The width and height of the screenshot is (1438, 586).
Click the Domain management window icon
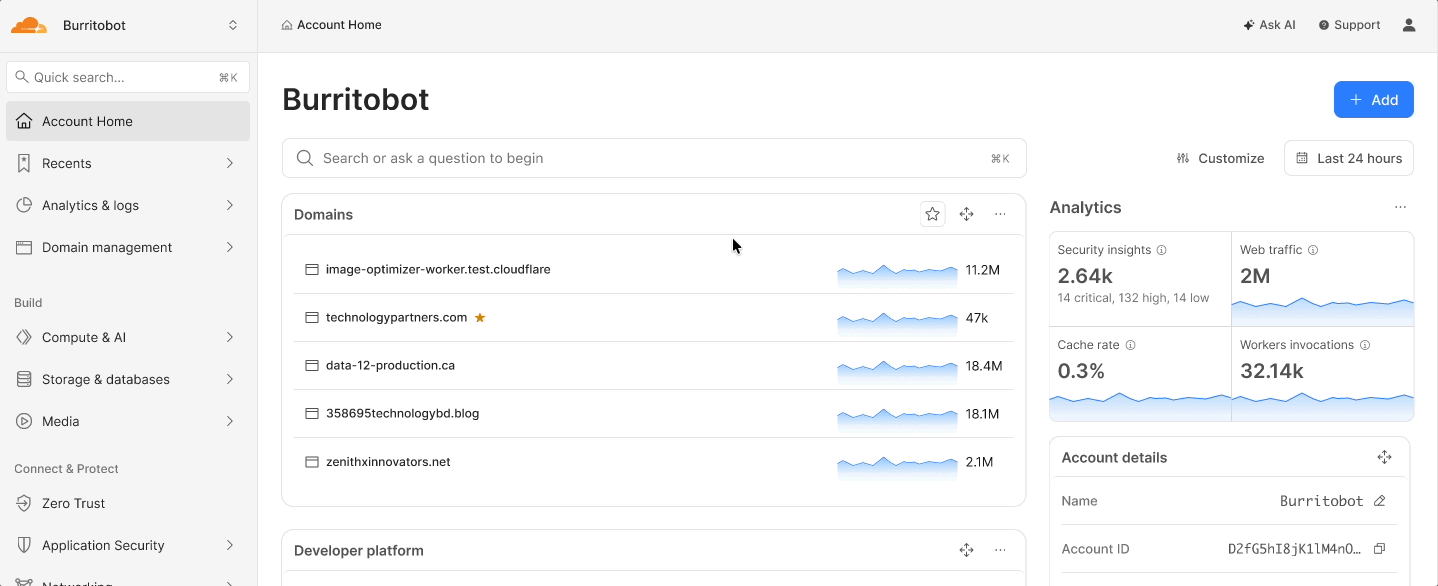[x=24, y=247]
